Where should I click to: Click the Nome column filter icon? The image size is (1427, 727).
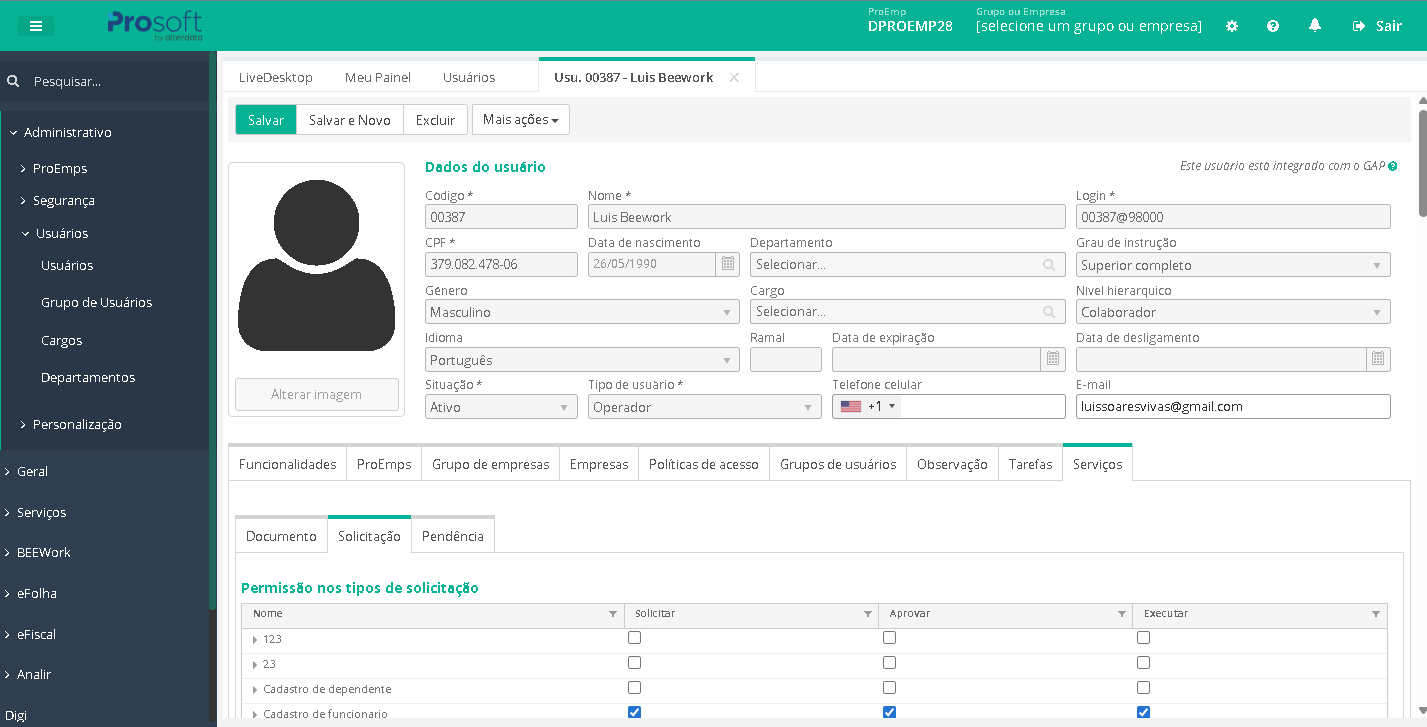pyautogui.click(x=613, y=614)
